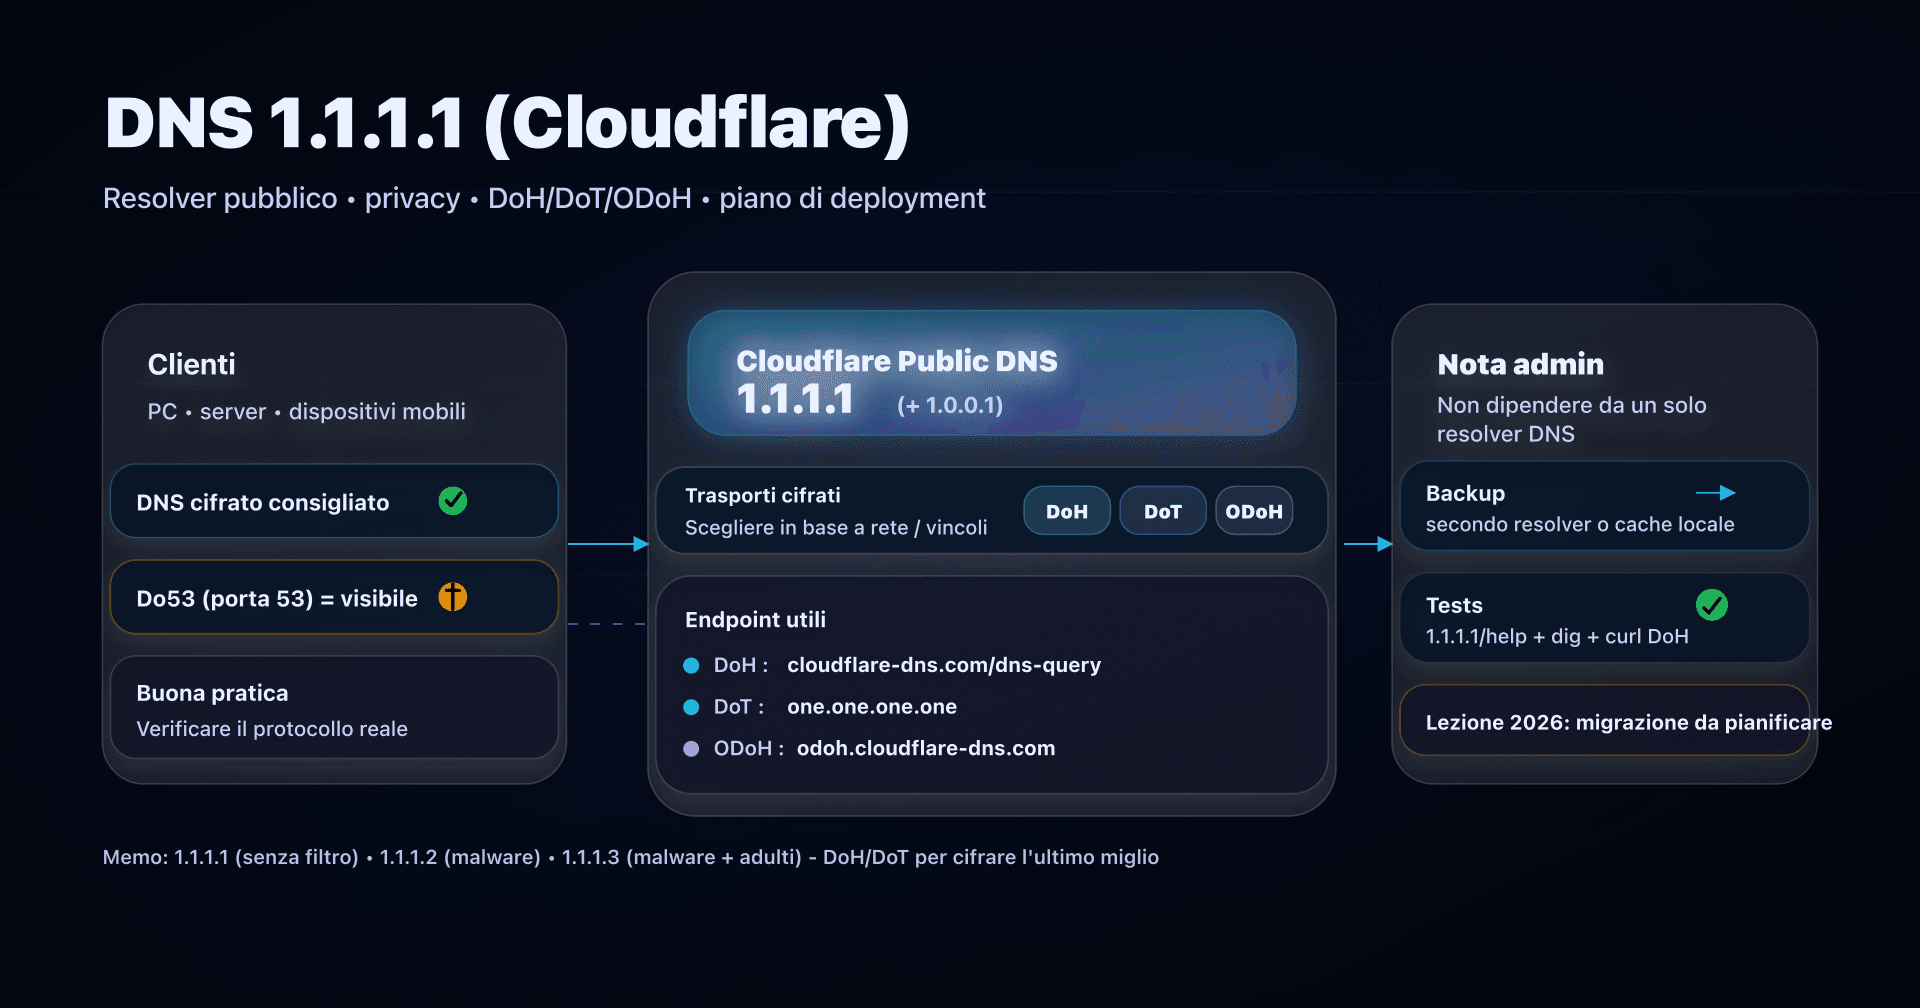
Task: Switch to the Clienti panel
Action: point(192,364)
